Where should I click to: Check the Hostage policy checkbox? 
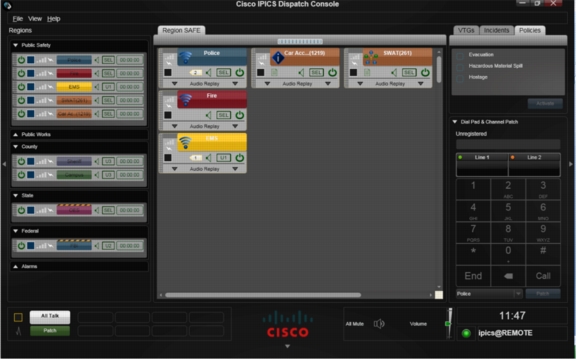pos(461,79)
